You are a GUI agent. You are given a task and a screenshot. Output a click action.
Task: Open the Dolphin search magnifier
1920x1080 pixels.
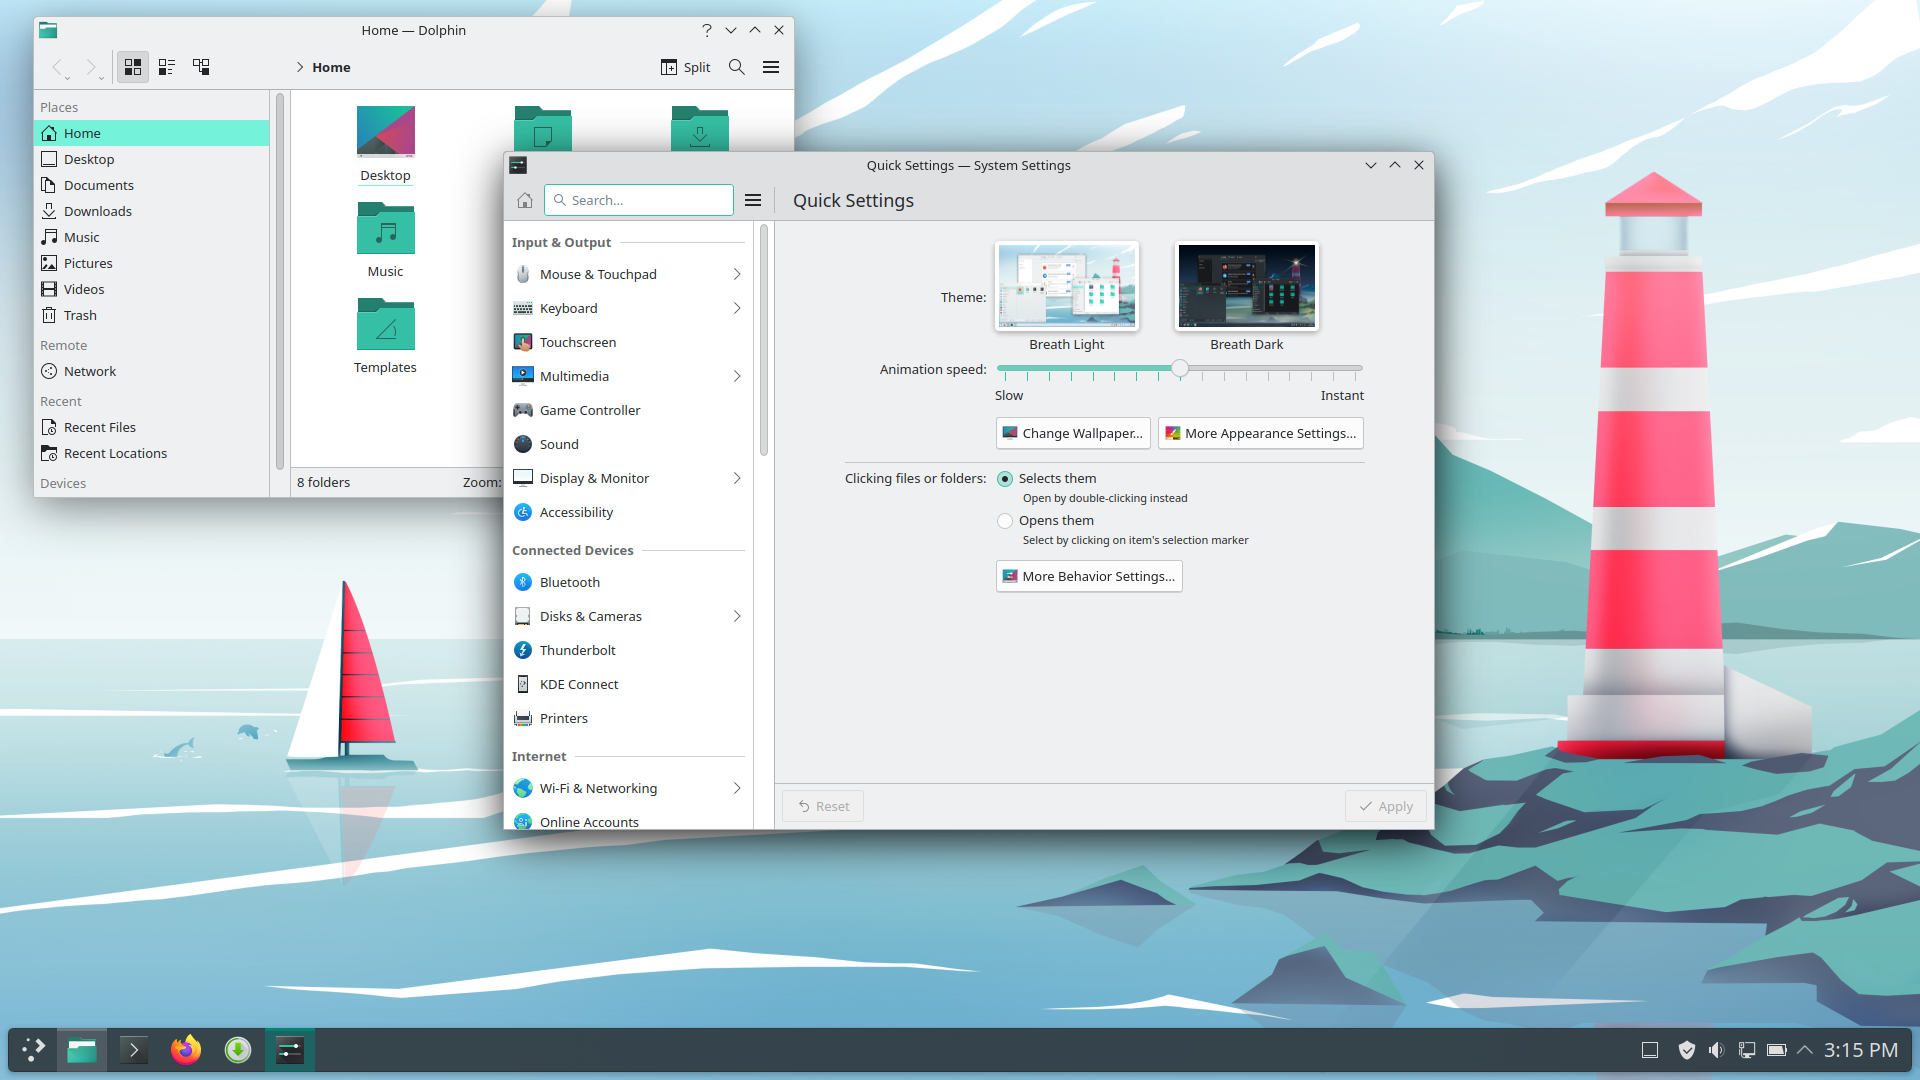pos(737,67)
